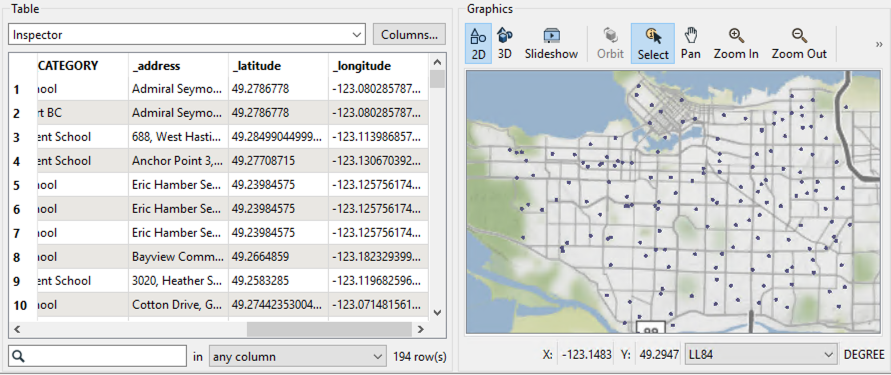Choose the Pan hand tool
Viewport: 891px width, 375px height.
pos(690,43)
